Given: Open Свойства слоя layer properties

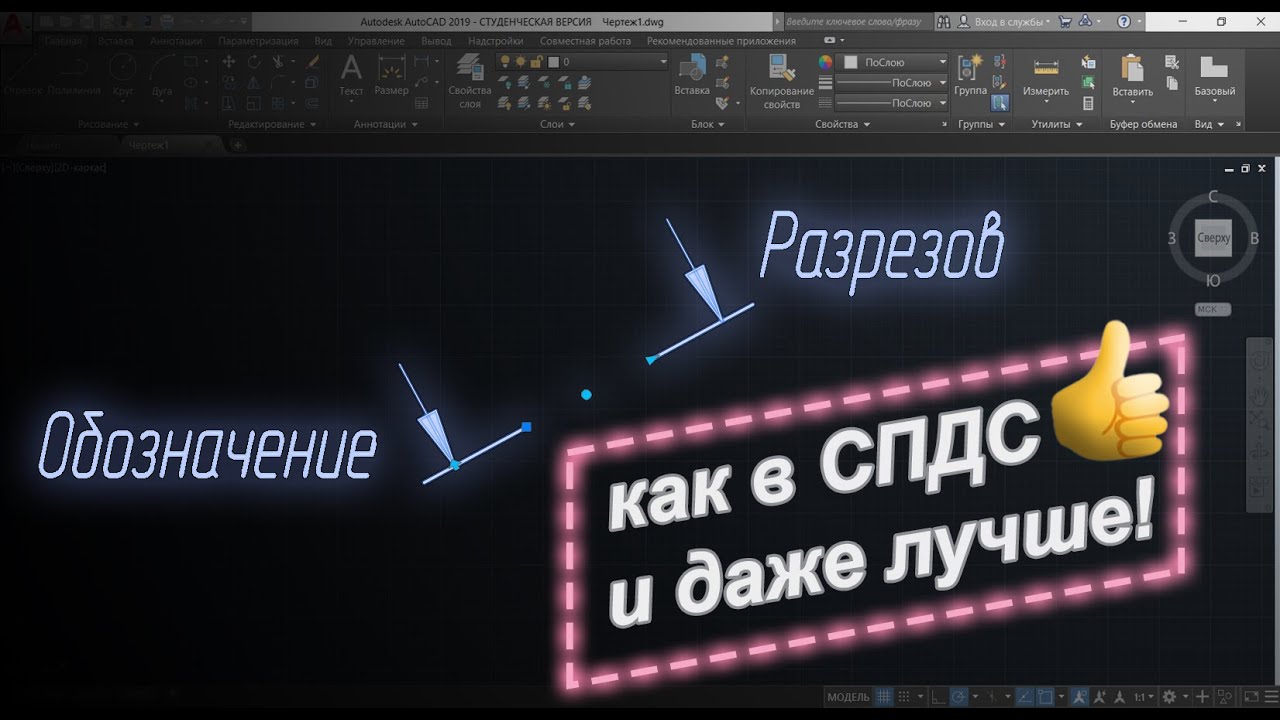Looking at the screenshot, I should pyautogui.click(x=470, y=82).
